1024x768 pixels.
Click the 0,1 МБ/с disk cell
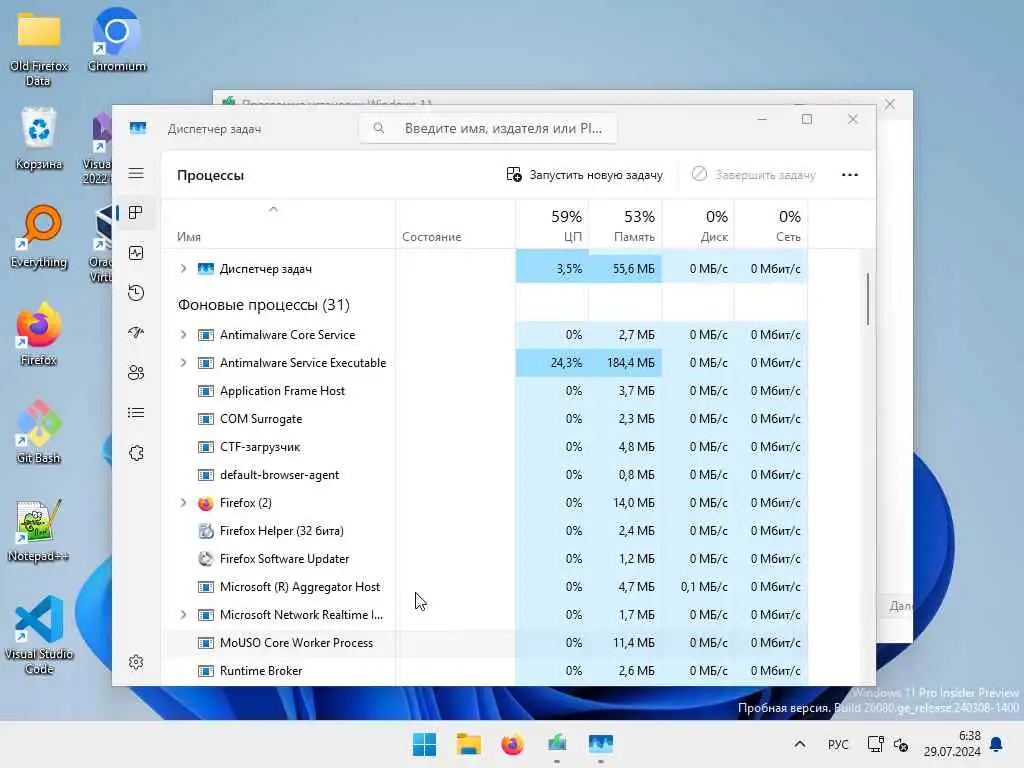[698, 586]
